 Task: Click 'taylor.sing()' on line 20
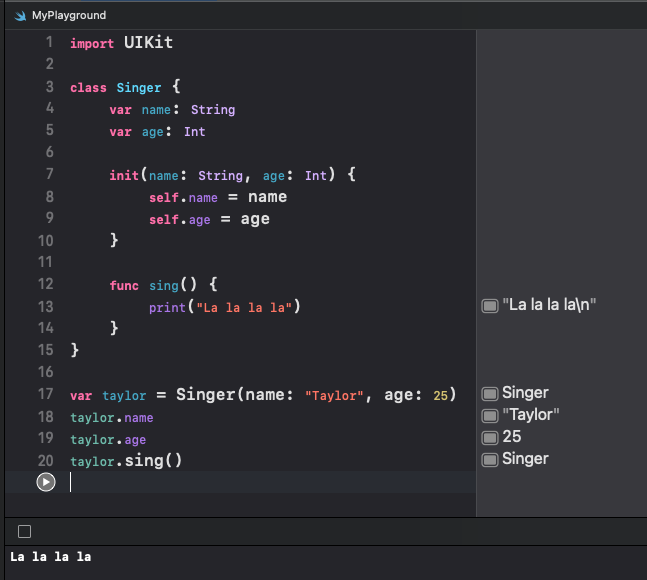coord(126,461)
